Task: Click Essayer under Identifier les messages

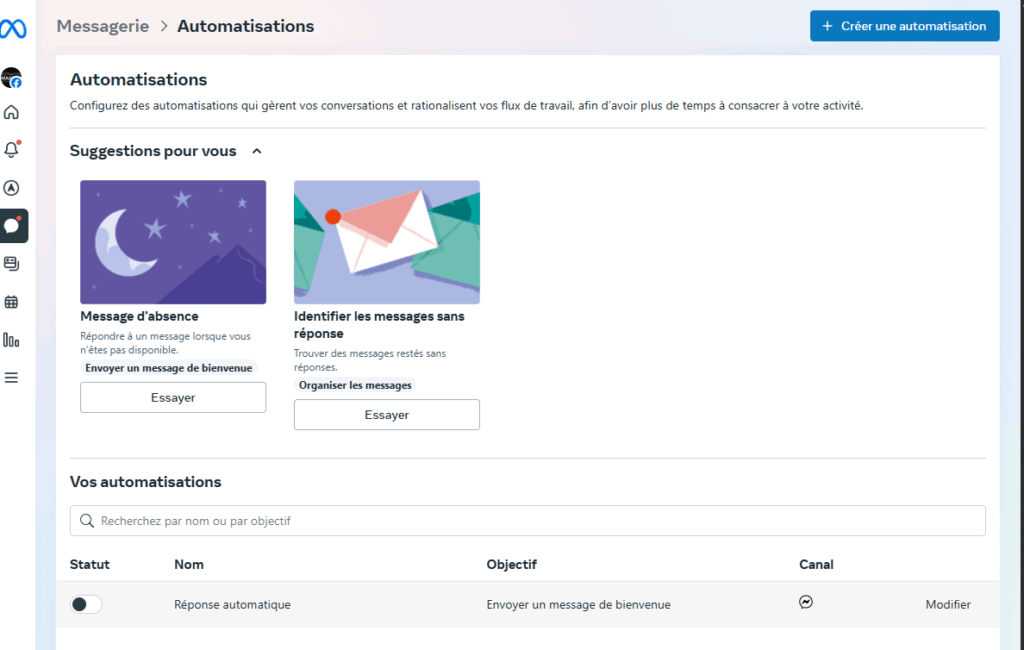Action: 386,415
